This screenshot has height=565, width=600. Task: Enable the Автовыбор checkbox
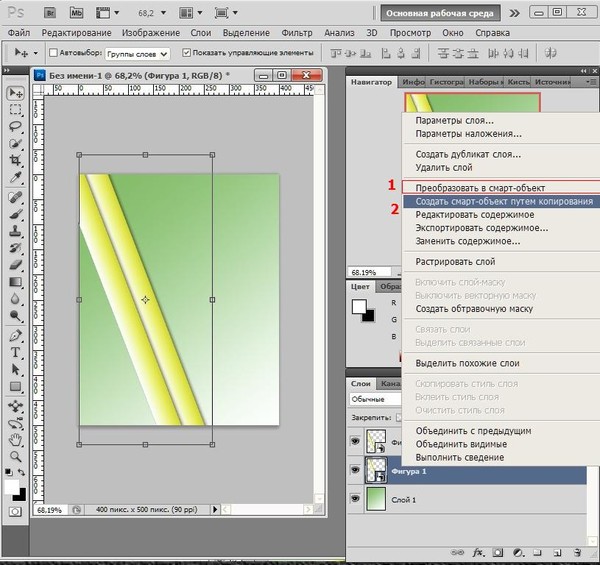(x=53, y=53)
